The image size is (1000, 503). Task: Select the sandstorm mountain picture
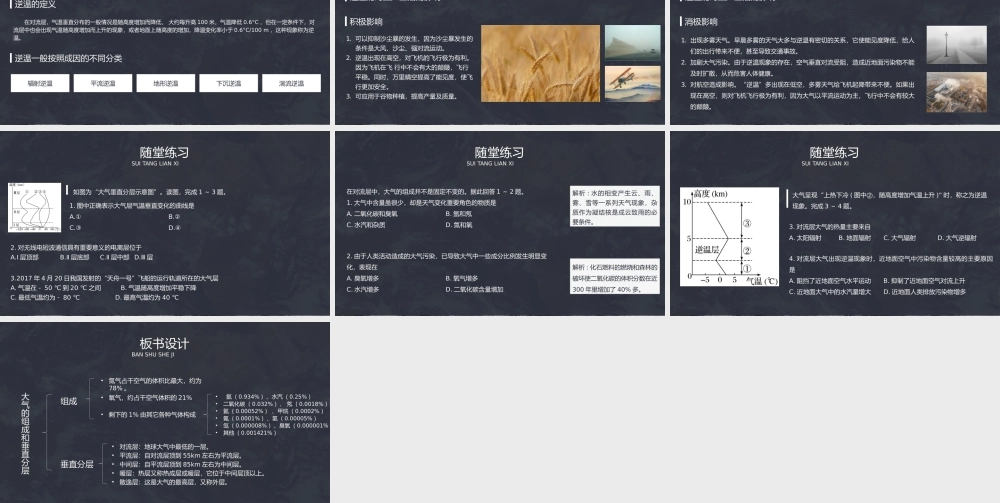(633, 43)
